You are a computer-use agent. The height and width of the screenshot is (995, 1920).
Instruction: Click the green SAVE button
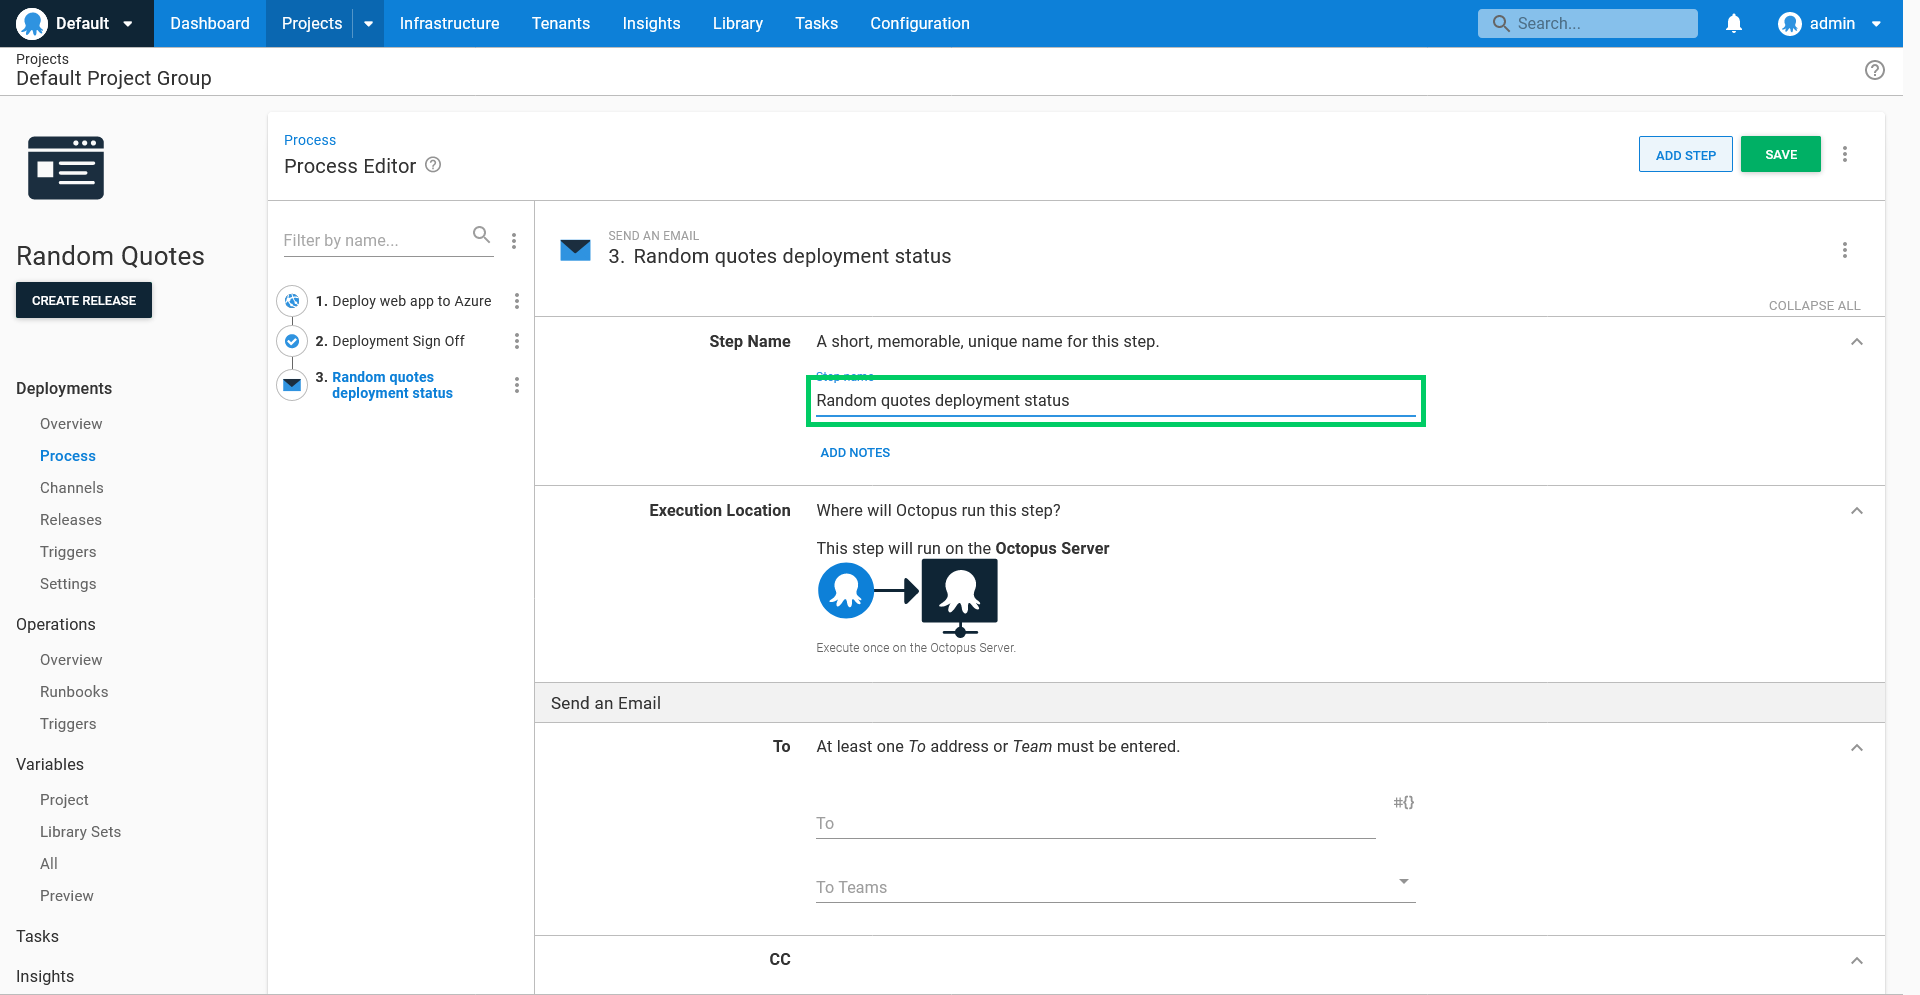click(x=1781, y=154)
